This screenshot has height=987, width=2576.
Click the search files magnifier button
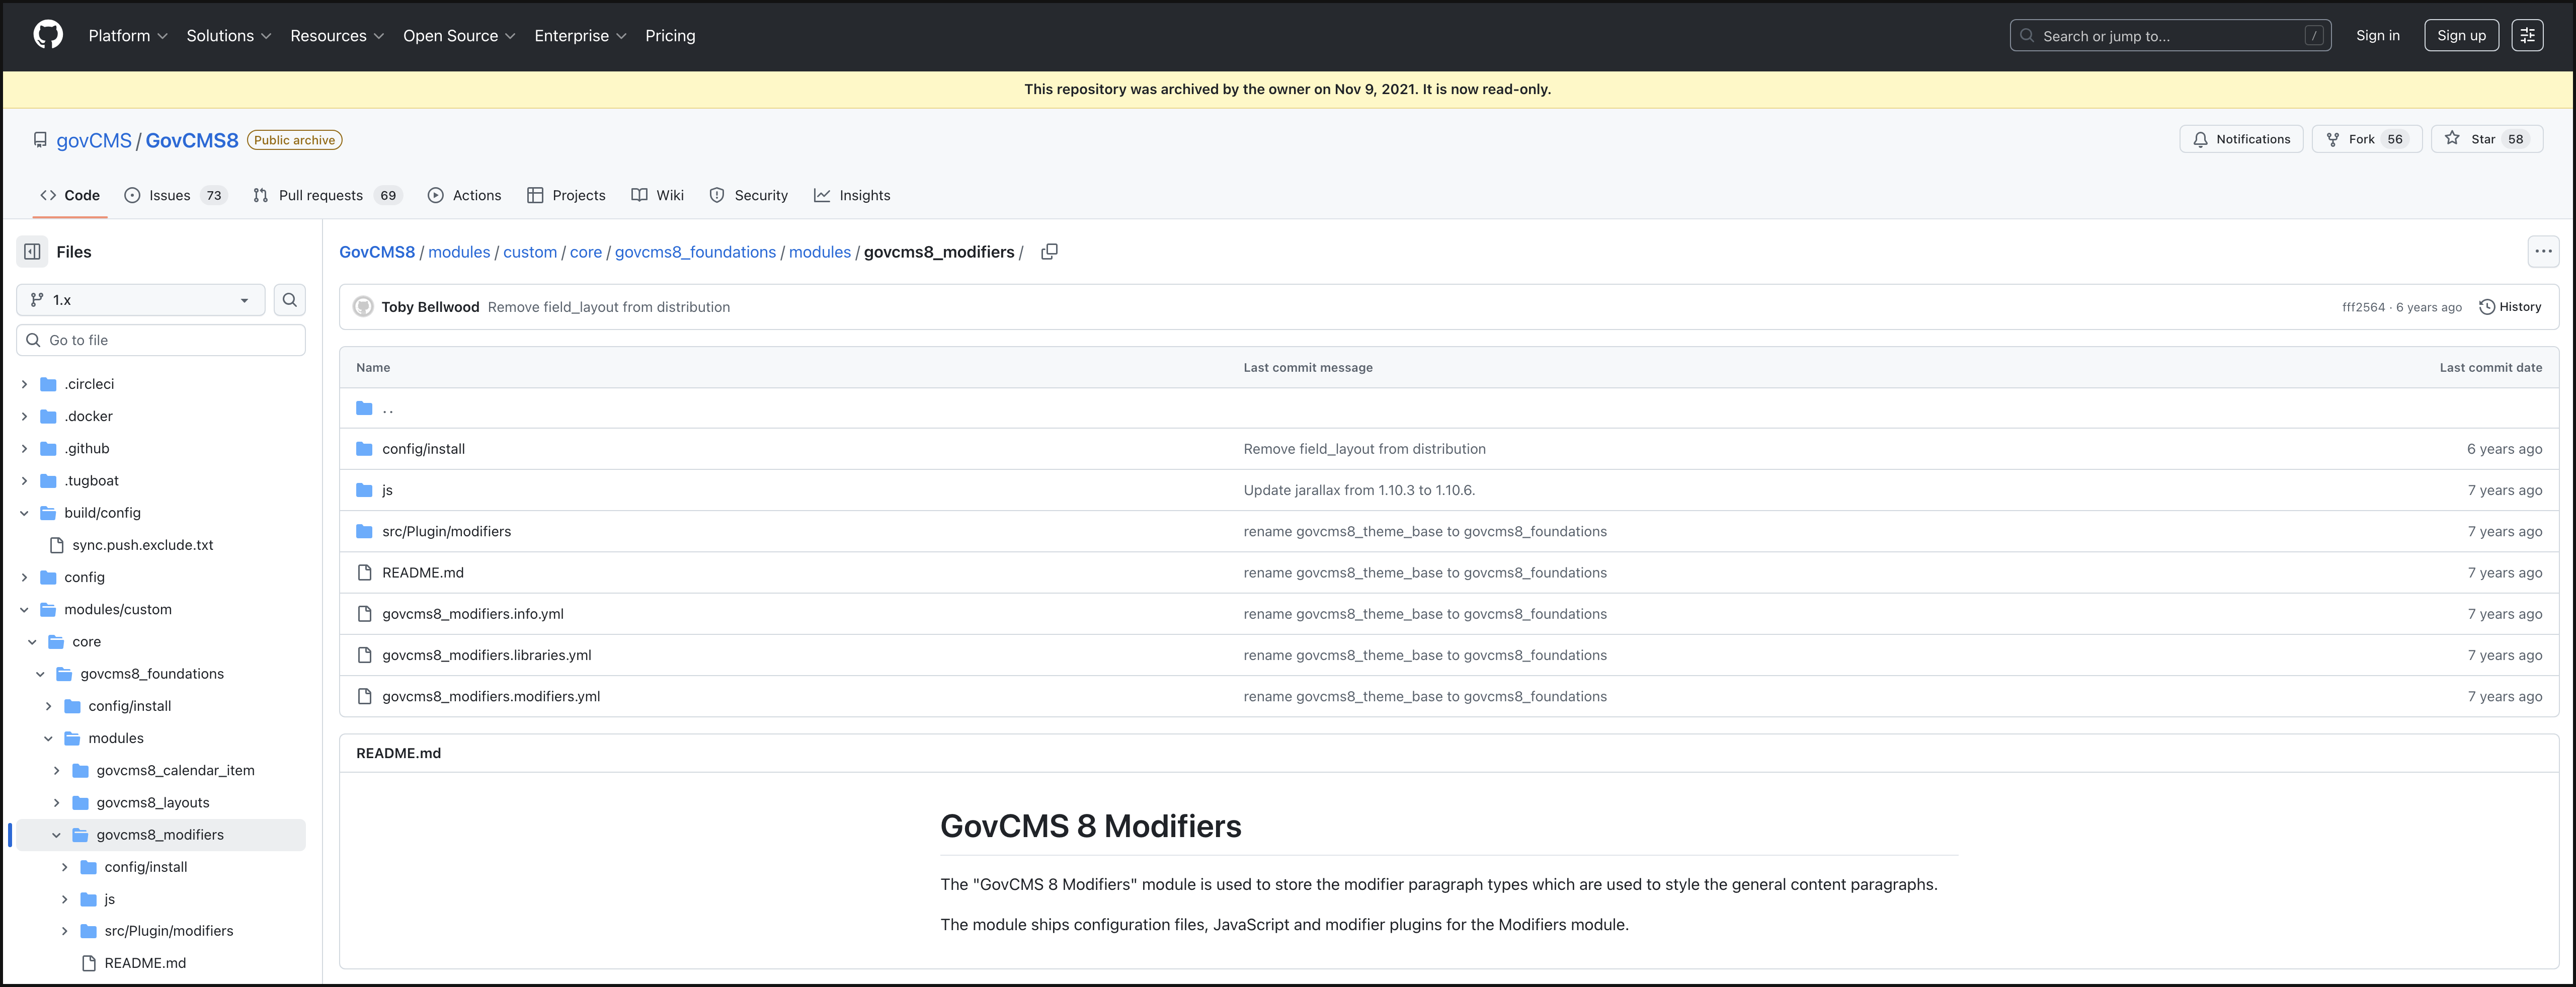pyautogui.click(x=289, y=300)
